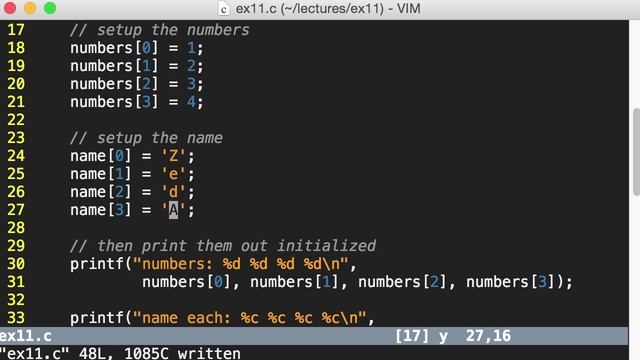Screen dimensions: 640x360
Task: Click the 'y' flag in the status line
Action: 443,337
